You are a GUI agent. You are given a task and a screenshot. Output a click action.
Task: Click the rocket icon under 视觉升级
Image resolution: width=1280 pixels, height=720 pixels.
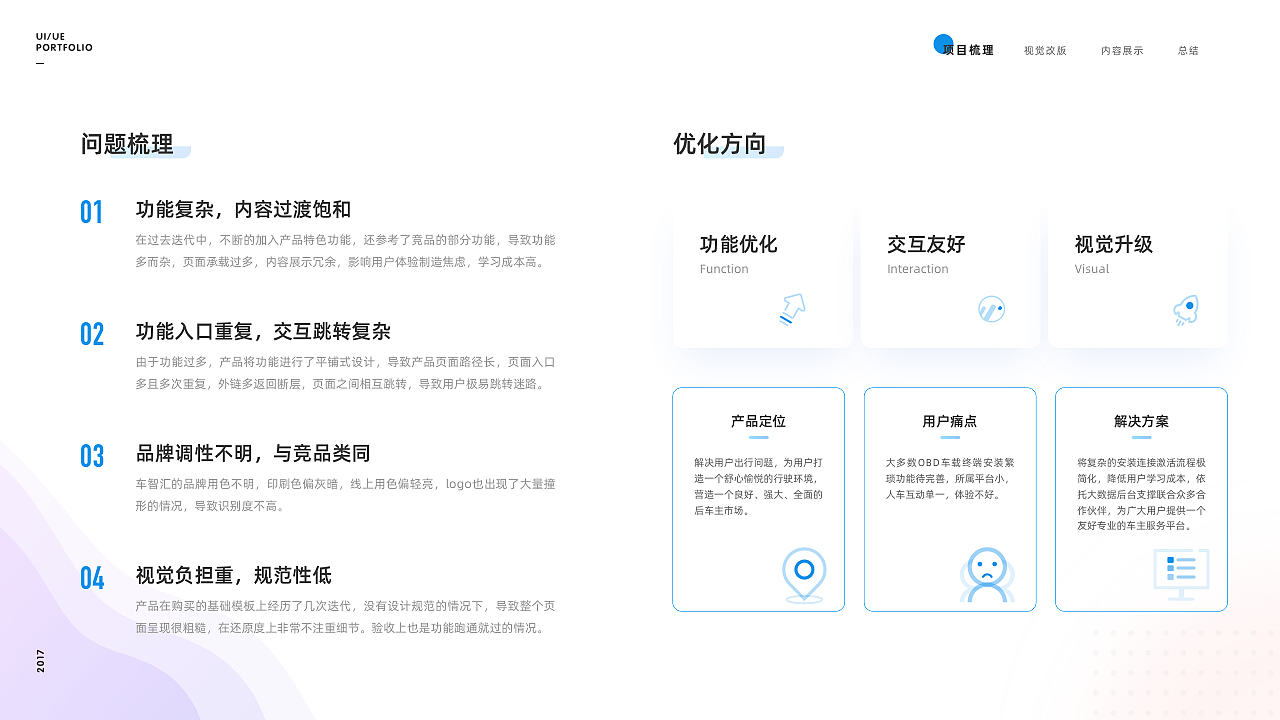[x=1186, y=310]
